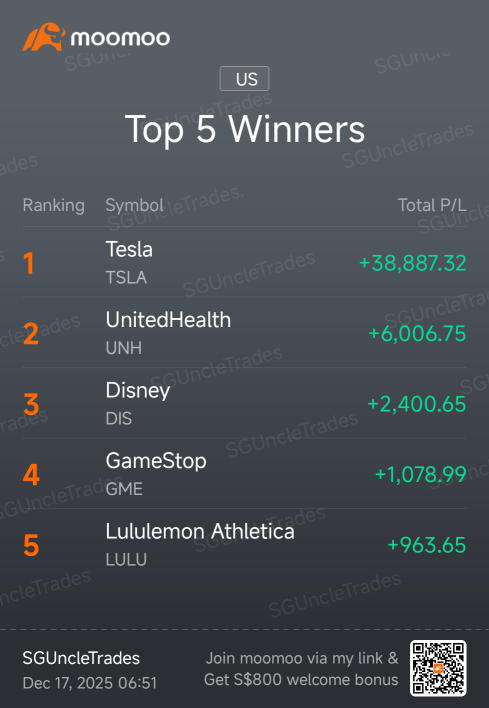
Task: Open the Tesla stock row
Action: [244, 262]
